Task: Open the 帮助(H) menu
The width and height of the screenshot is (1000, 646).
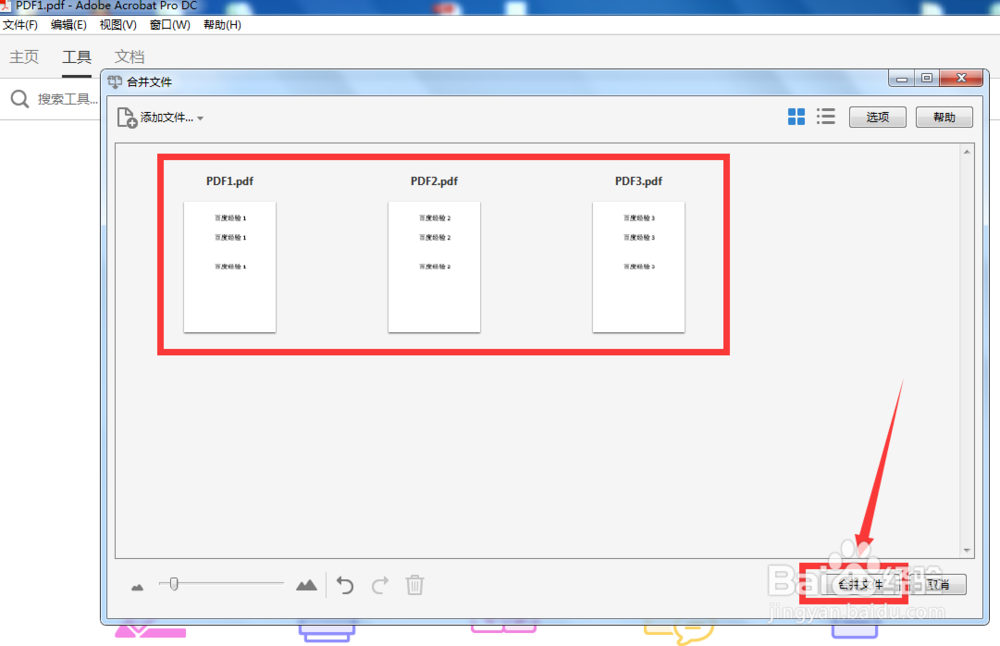Action: 222,25
